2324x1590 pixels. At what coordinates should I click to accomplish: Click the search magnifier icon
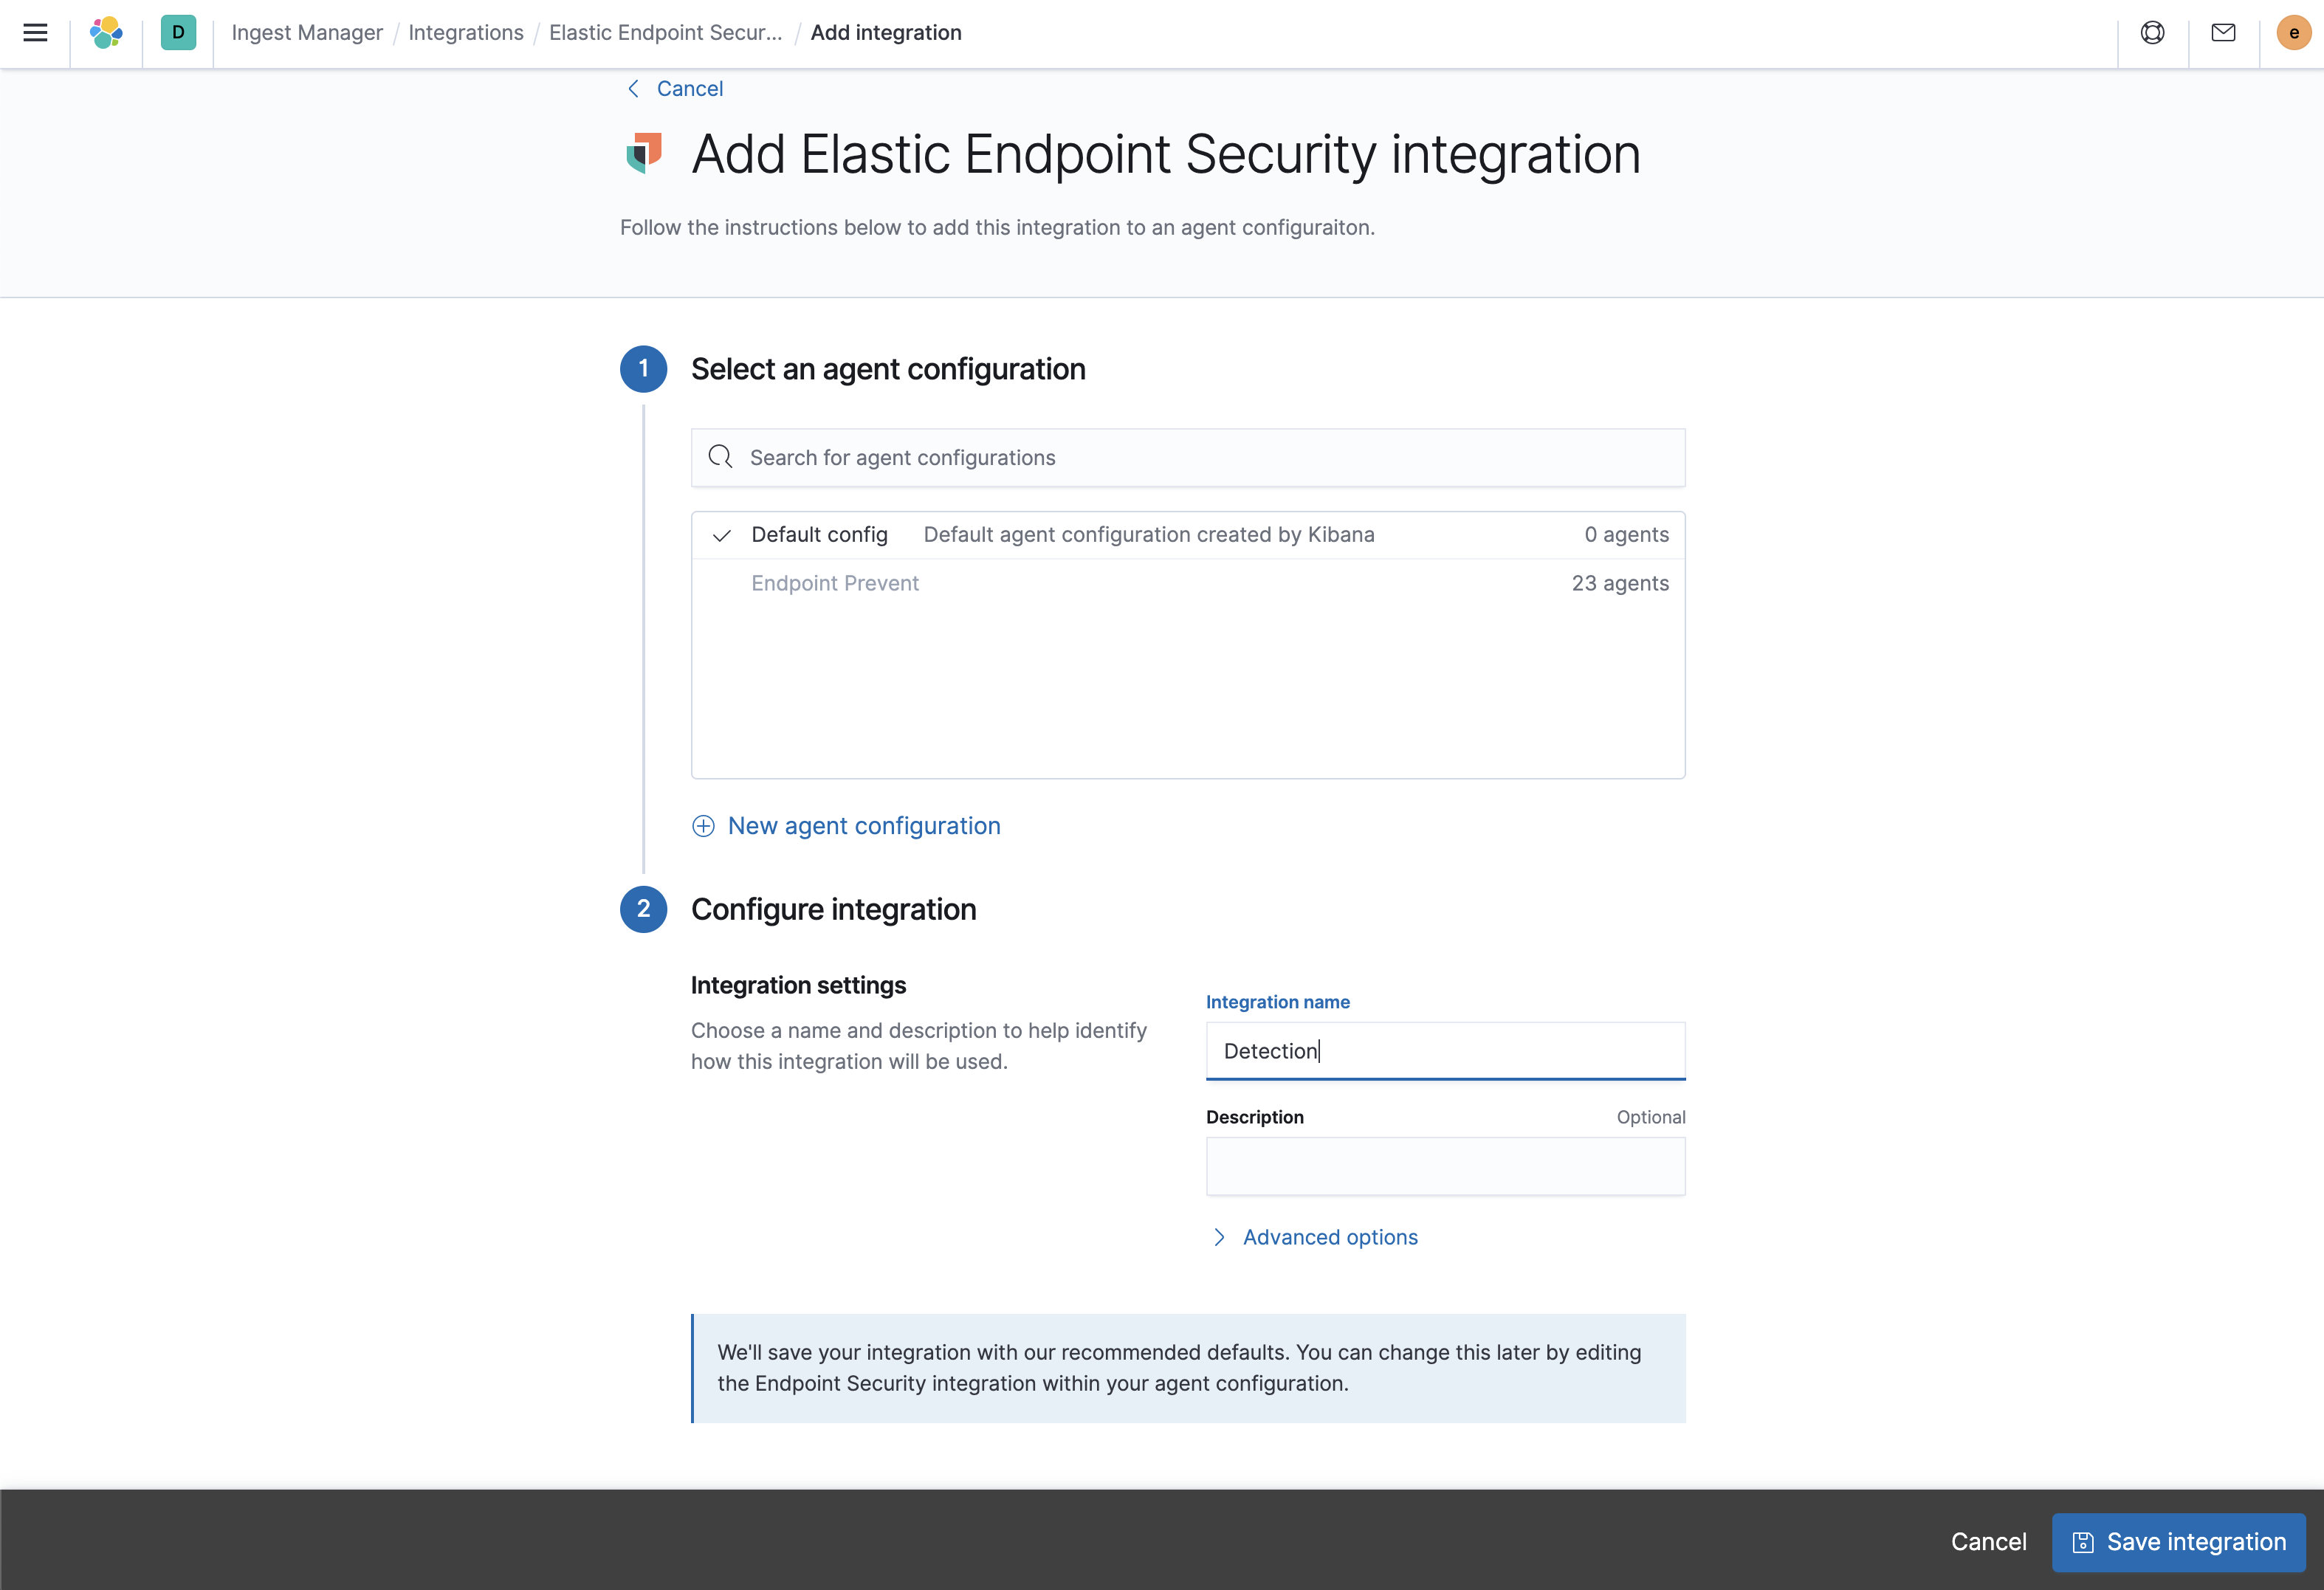pos(720,457)
